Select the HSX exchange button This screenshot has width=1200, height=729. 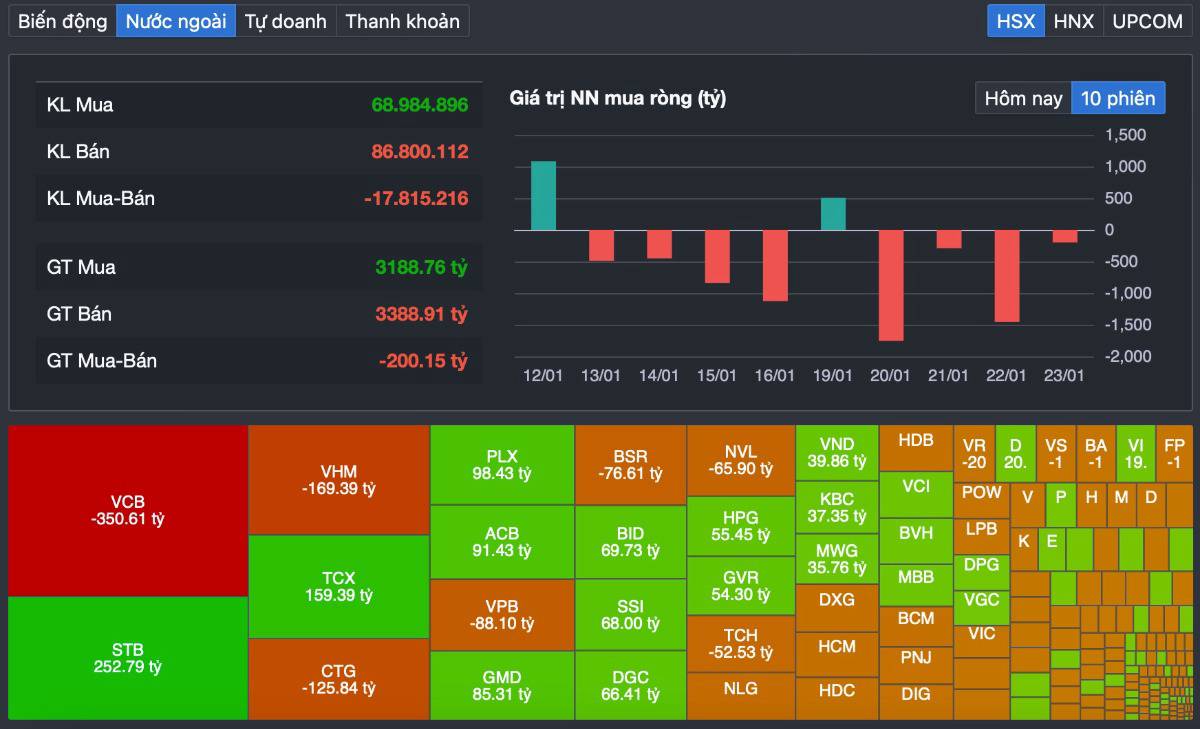(1016, 21)
